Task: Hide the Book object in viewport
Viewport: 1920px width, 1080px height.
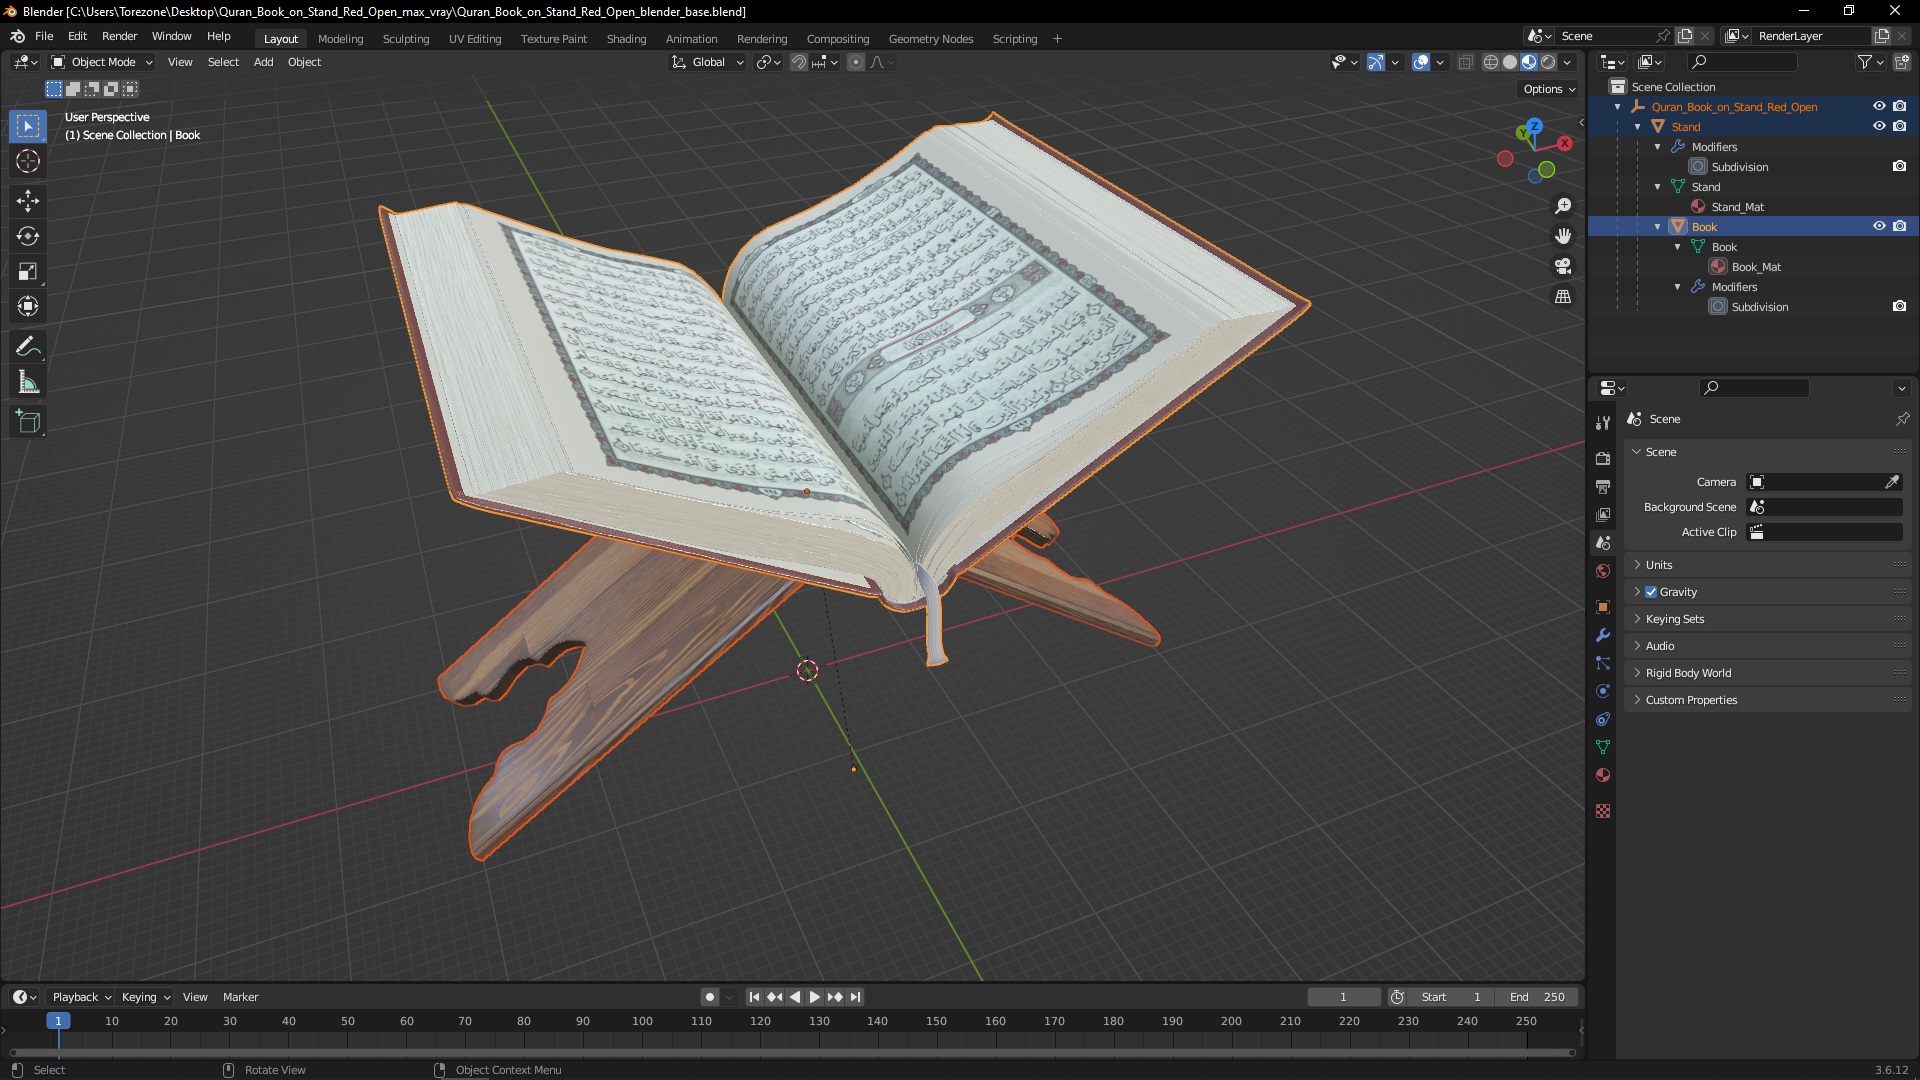Action: pyautogui.click(x=1879, y=226)
